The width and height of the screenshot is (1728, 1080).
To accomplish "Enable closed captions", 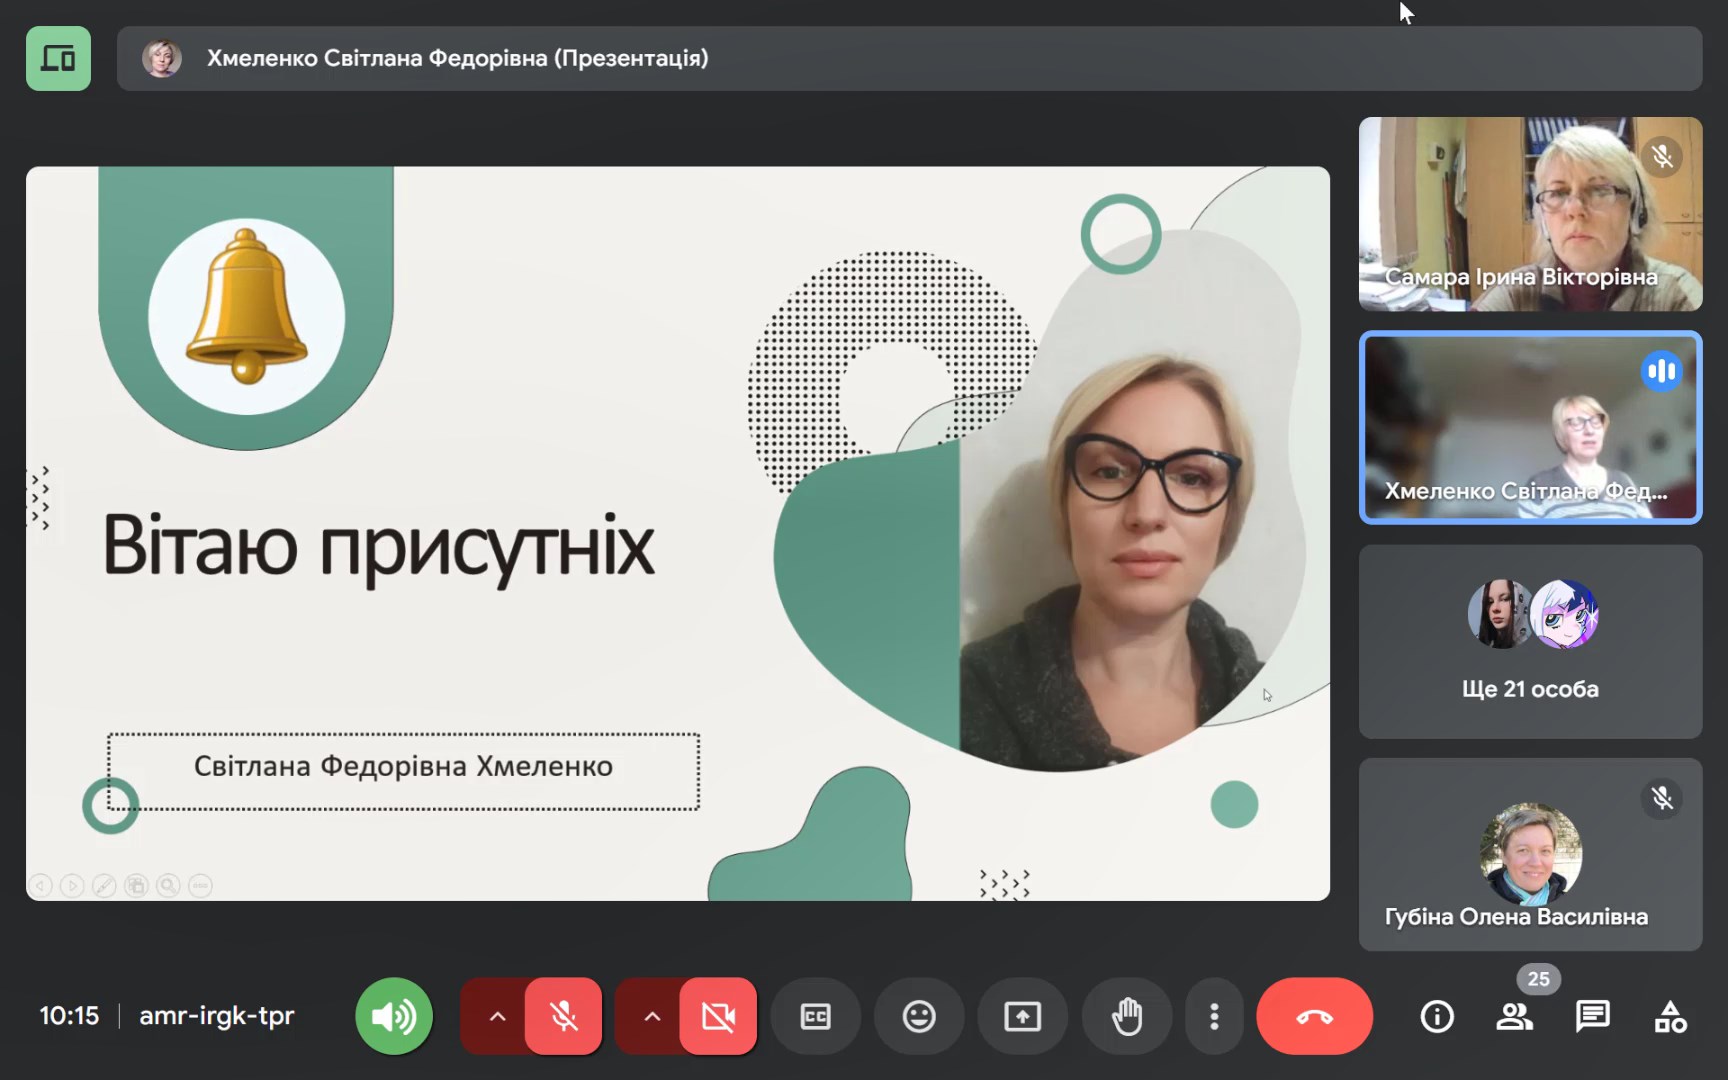I will point(816,1017).
